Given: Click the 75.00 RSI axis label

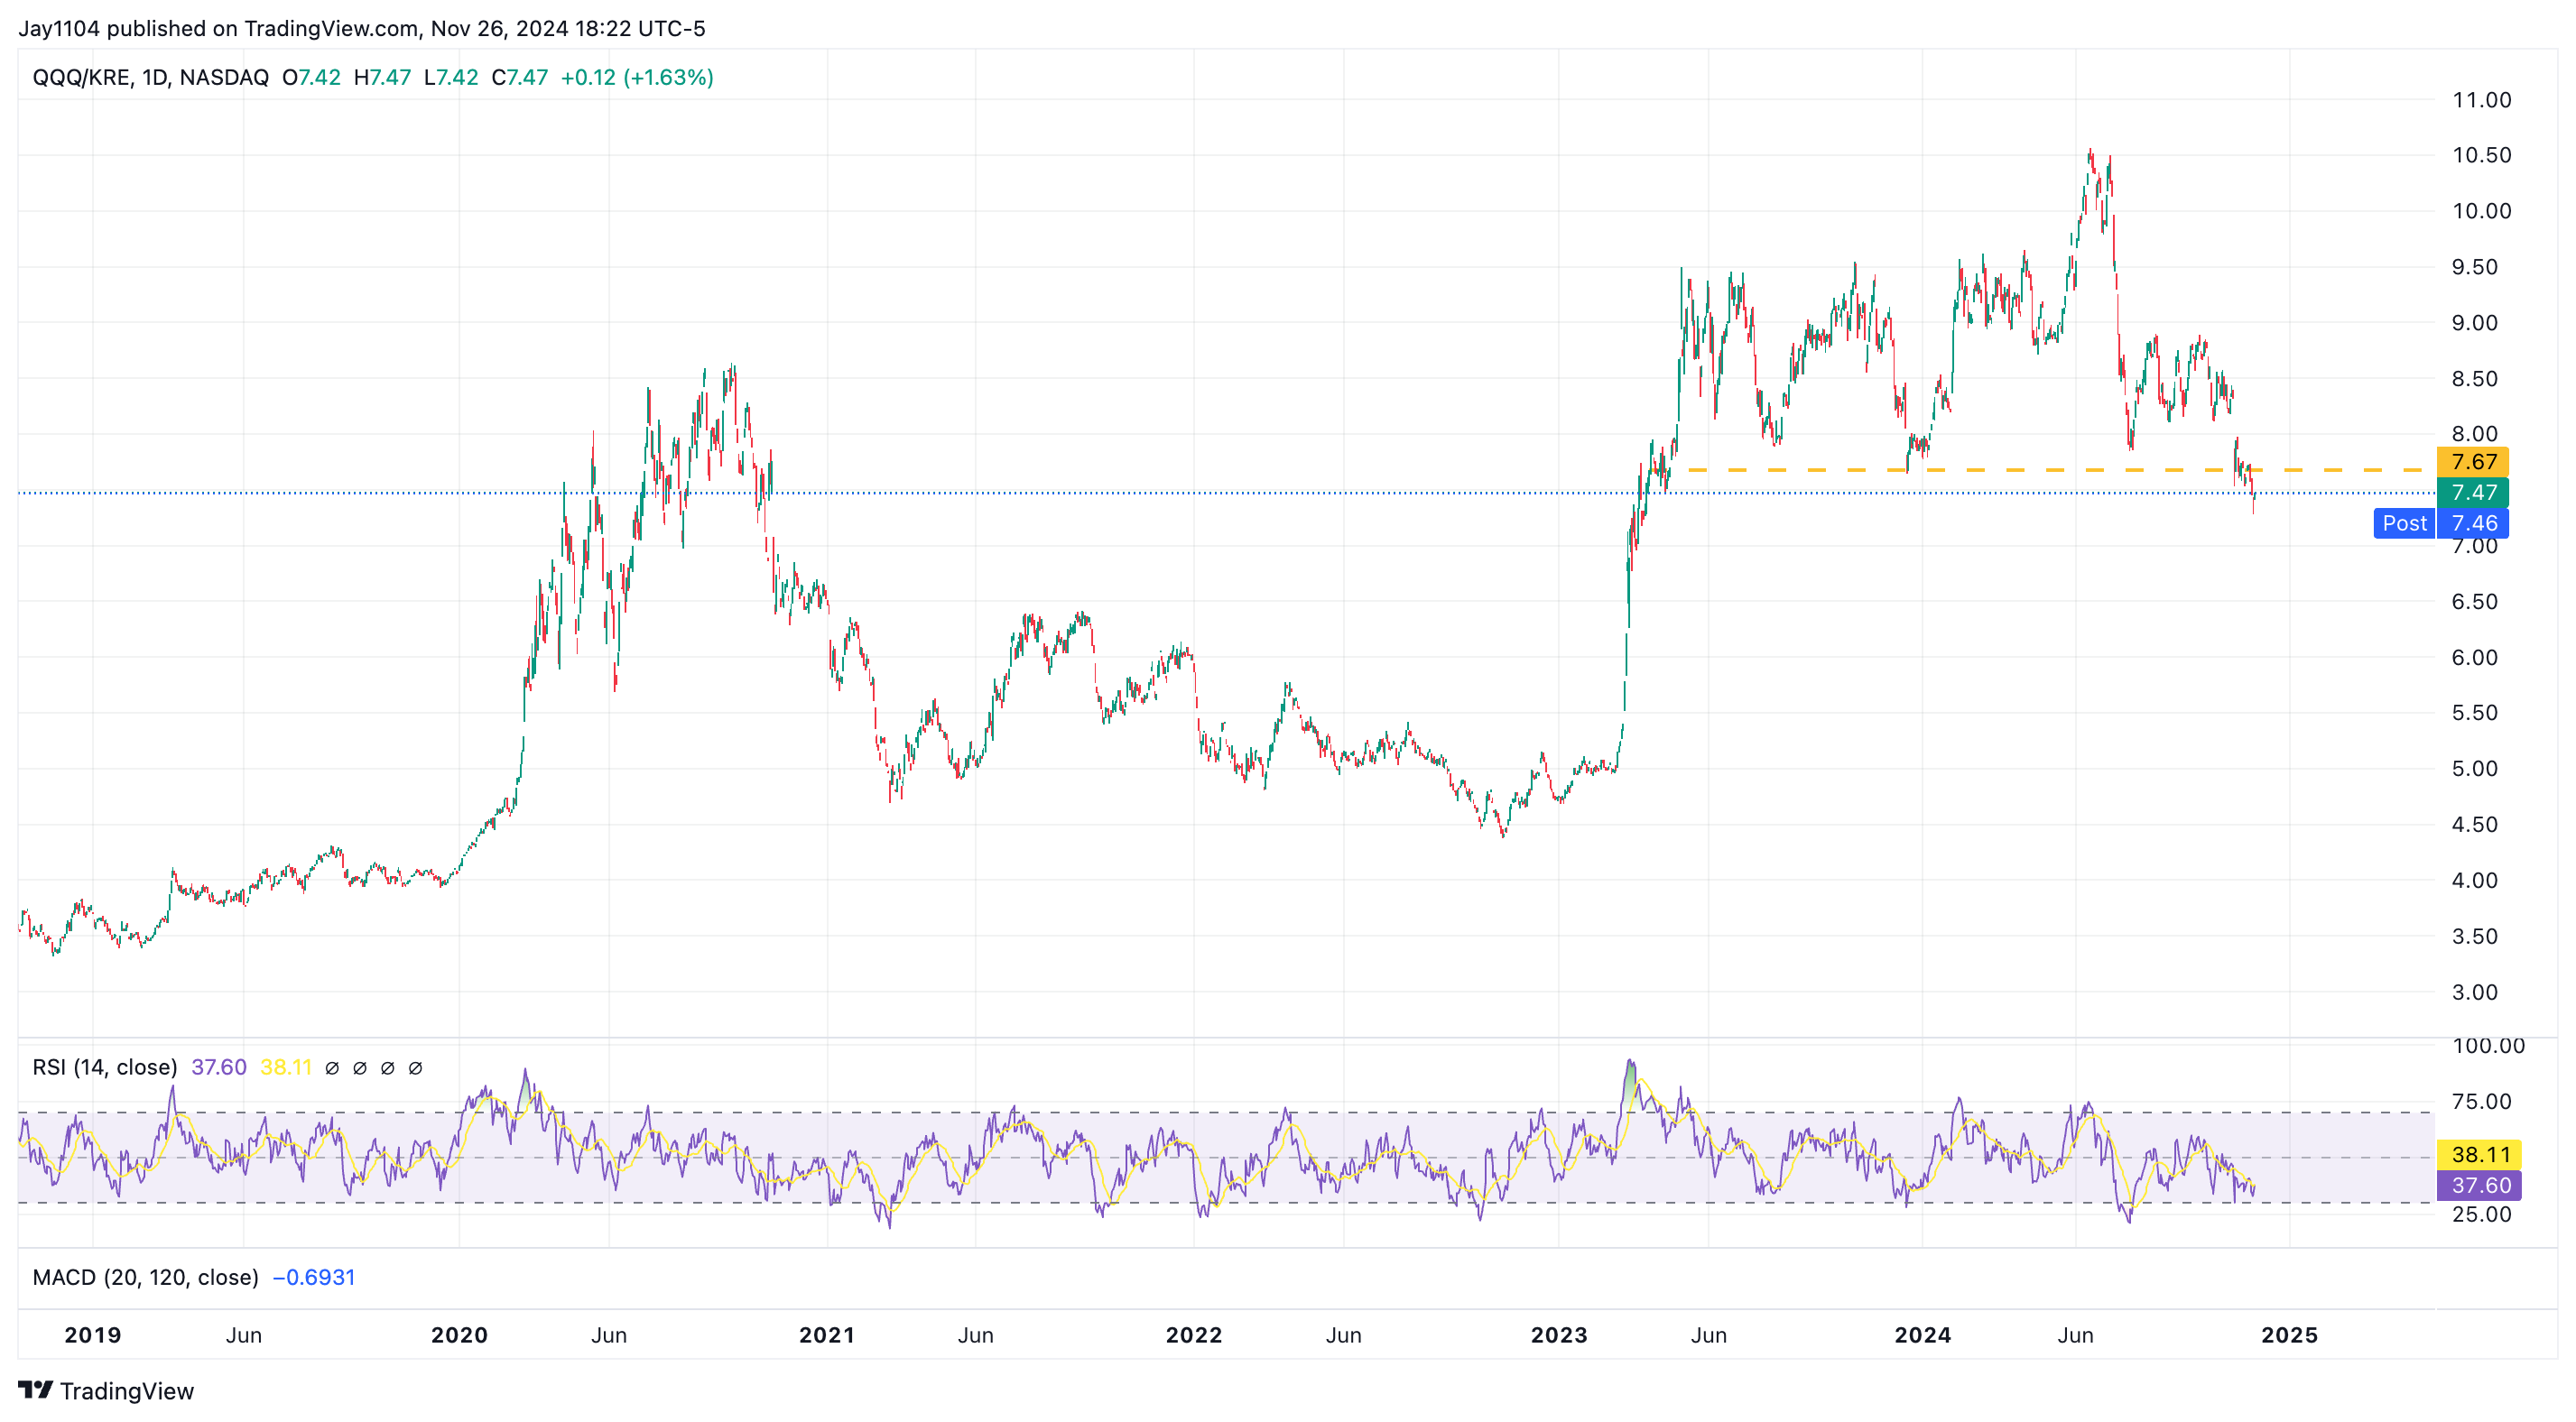Looking at the screenshot, I should pyautogui.click(x=2481, y=1102).
